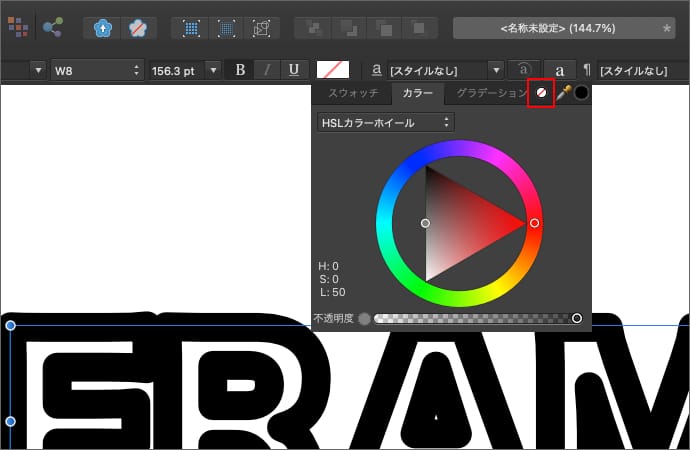This screenshot has height=450, width=690.
Task: Select the eyedropper color picker tool
Action: pos(563,93)
